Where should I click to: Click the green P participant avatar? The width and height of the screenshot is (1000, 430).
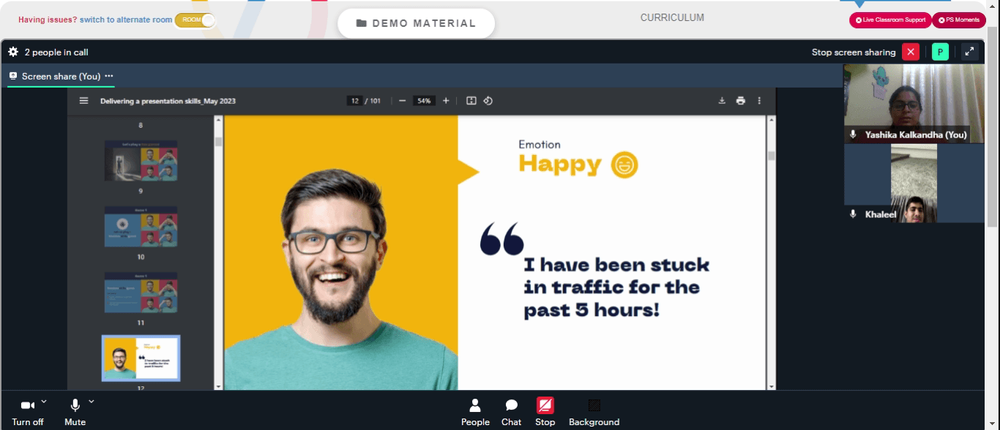(x=940, y=52)
